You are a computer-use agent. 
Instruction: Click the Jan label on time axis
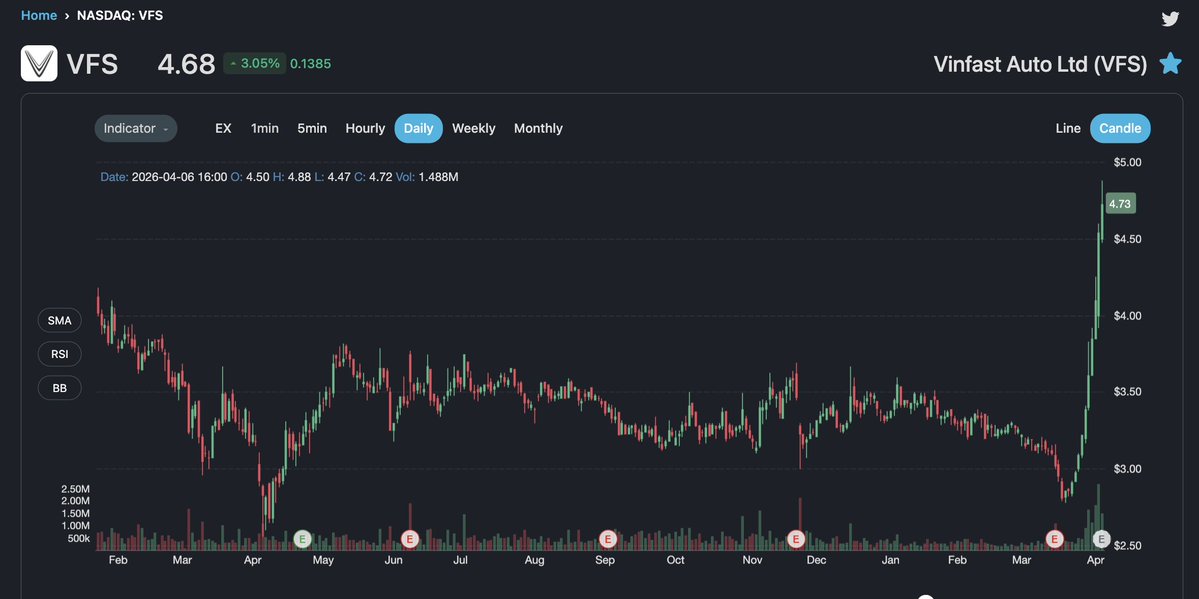click(890, 560)
